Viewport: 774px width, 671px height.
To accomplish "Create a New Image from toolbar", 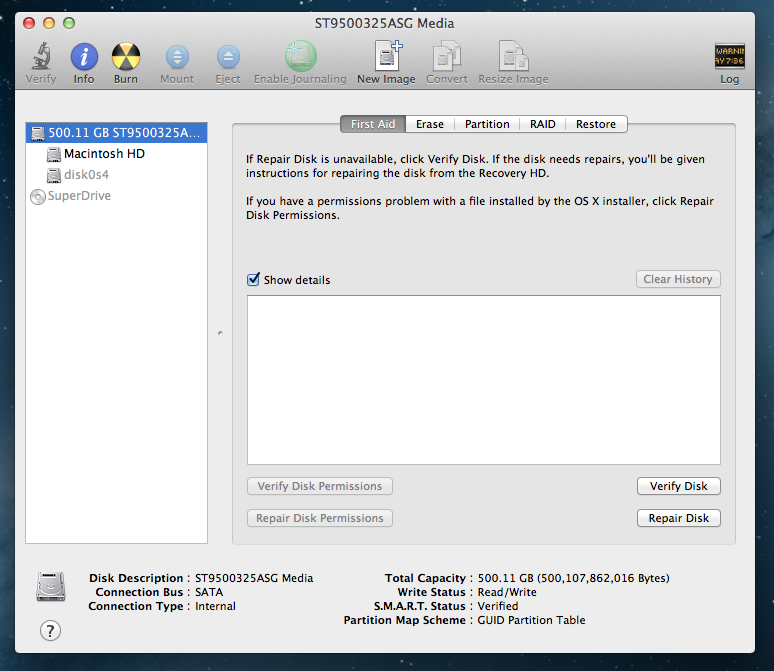I will tap(388, 56).
